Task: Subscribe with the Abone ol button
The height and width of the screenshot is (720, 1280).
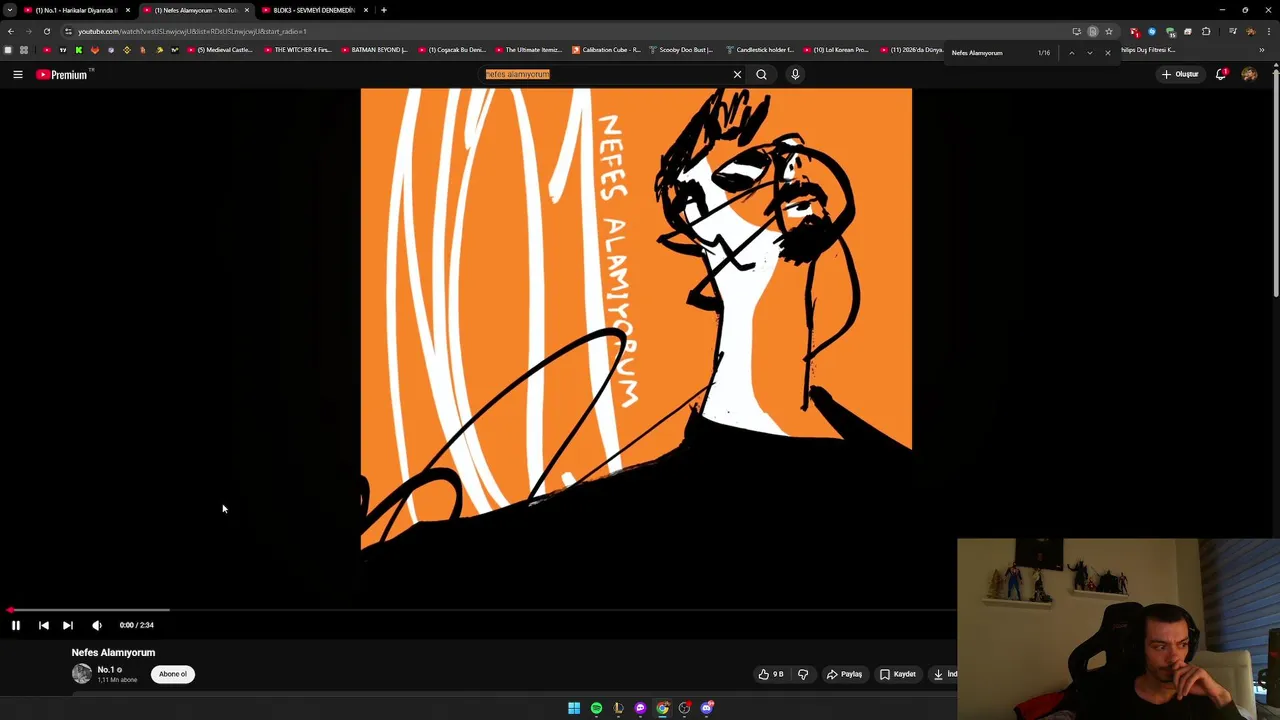Action: [x=173, y=674]
